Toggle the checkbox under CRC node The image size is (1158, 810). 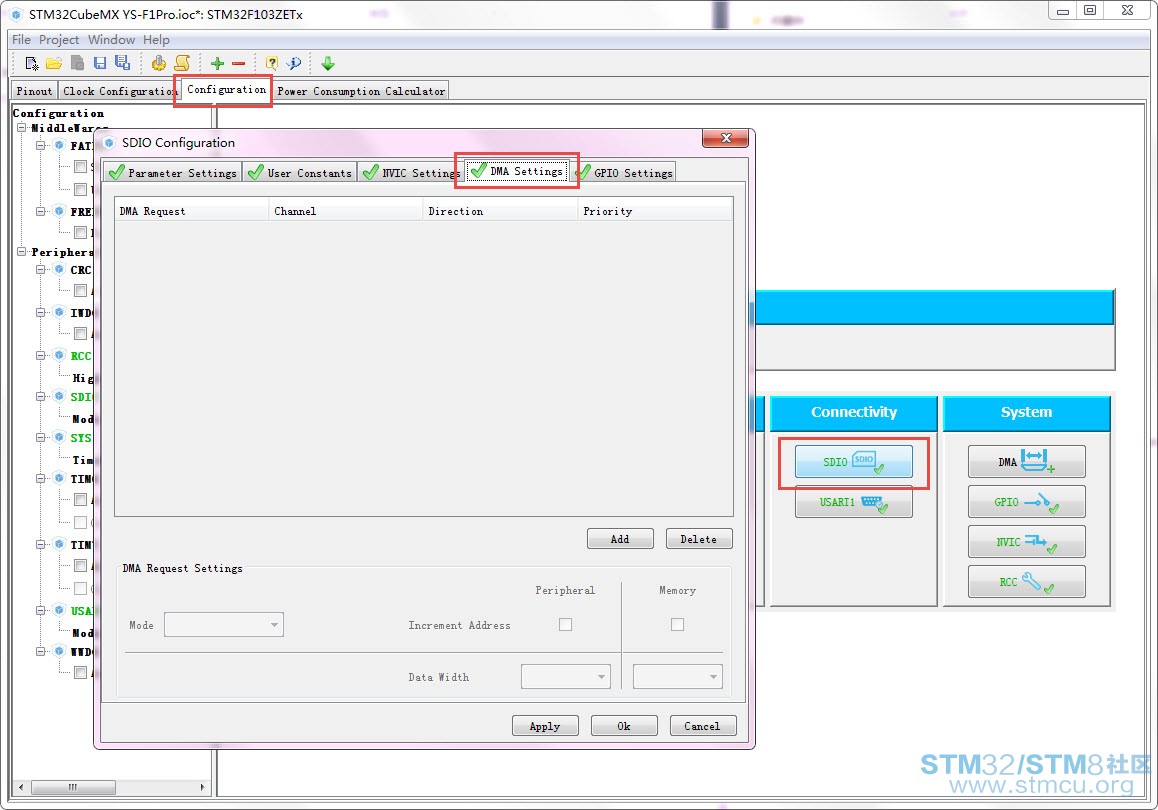click(80, 290)
